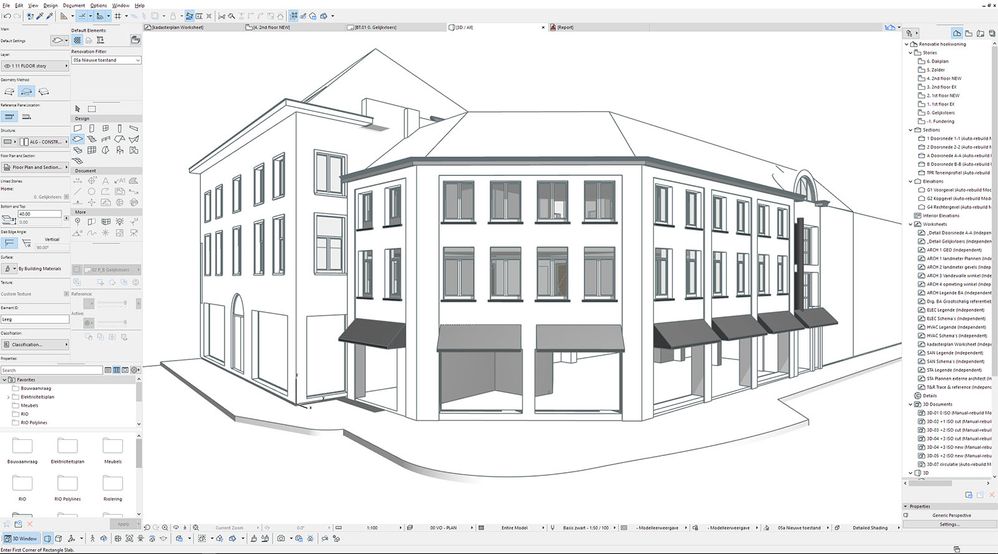Viewport: 998px width, 554px height.
Task: Select the Lamp tool in More section
Action: 120,222
